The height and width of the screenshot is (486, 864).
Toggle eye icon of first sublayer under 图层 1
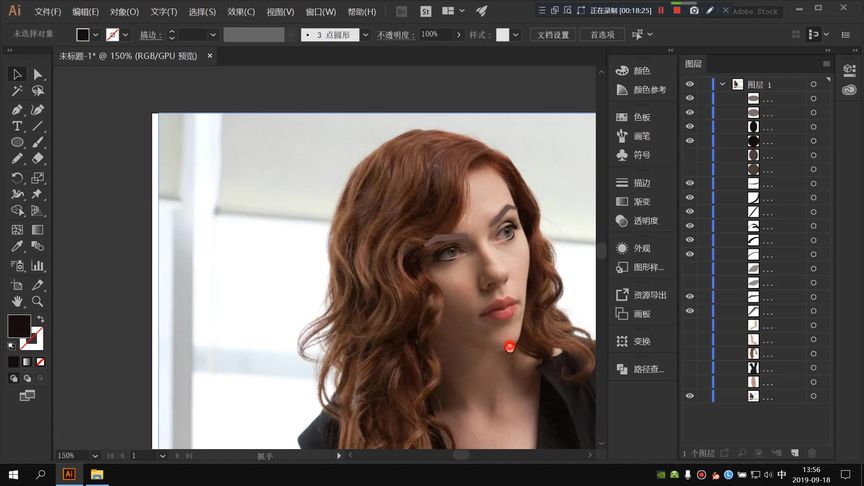(x=690, y=99)
